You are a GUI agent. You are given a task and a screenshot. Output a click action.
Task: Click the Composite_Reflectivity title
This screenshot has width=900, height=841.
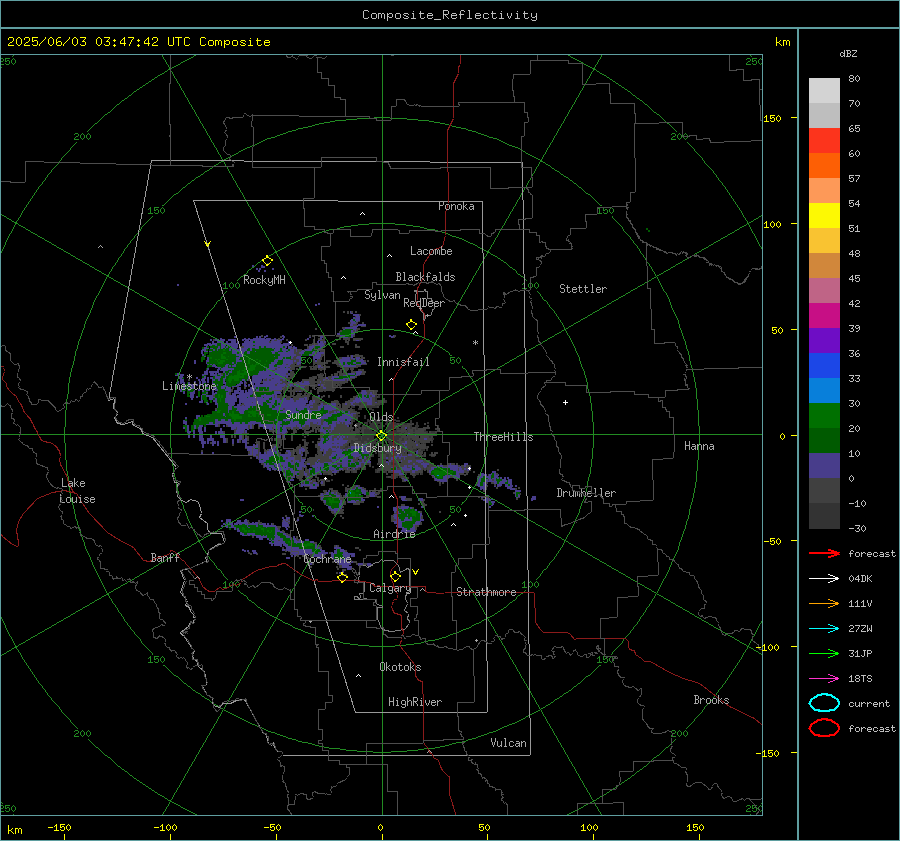[450, 15]
